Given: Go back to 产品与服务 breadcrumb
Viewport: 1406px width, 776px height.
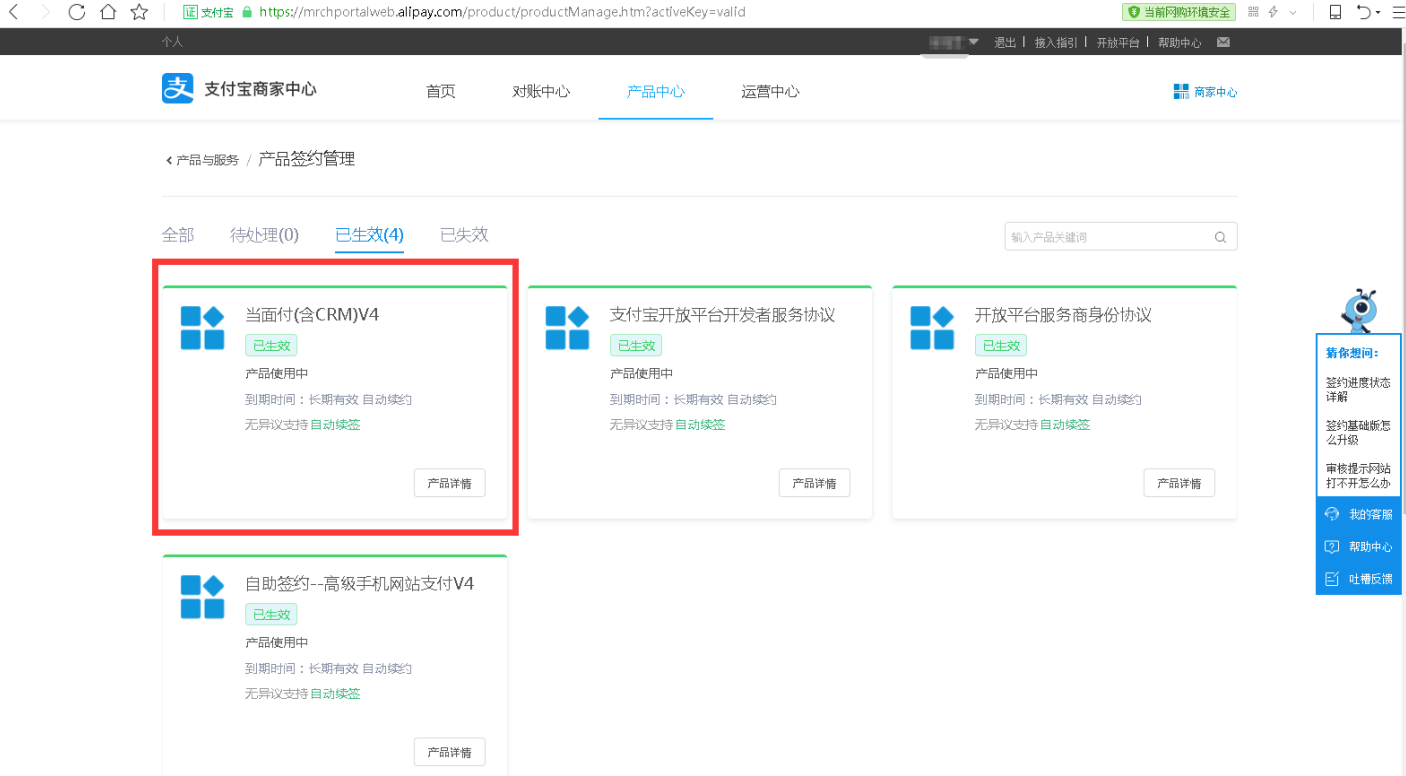Looking at the screenshot, I should pos(202,160).
